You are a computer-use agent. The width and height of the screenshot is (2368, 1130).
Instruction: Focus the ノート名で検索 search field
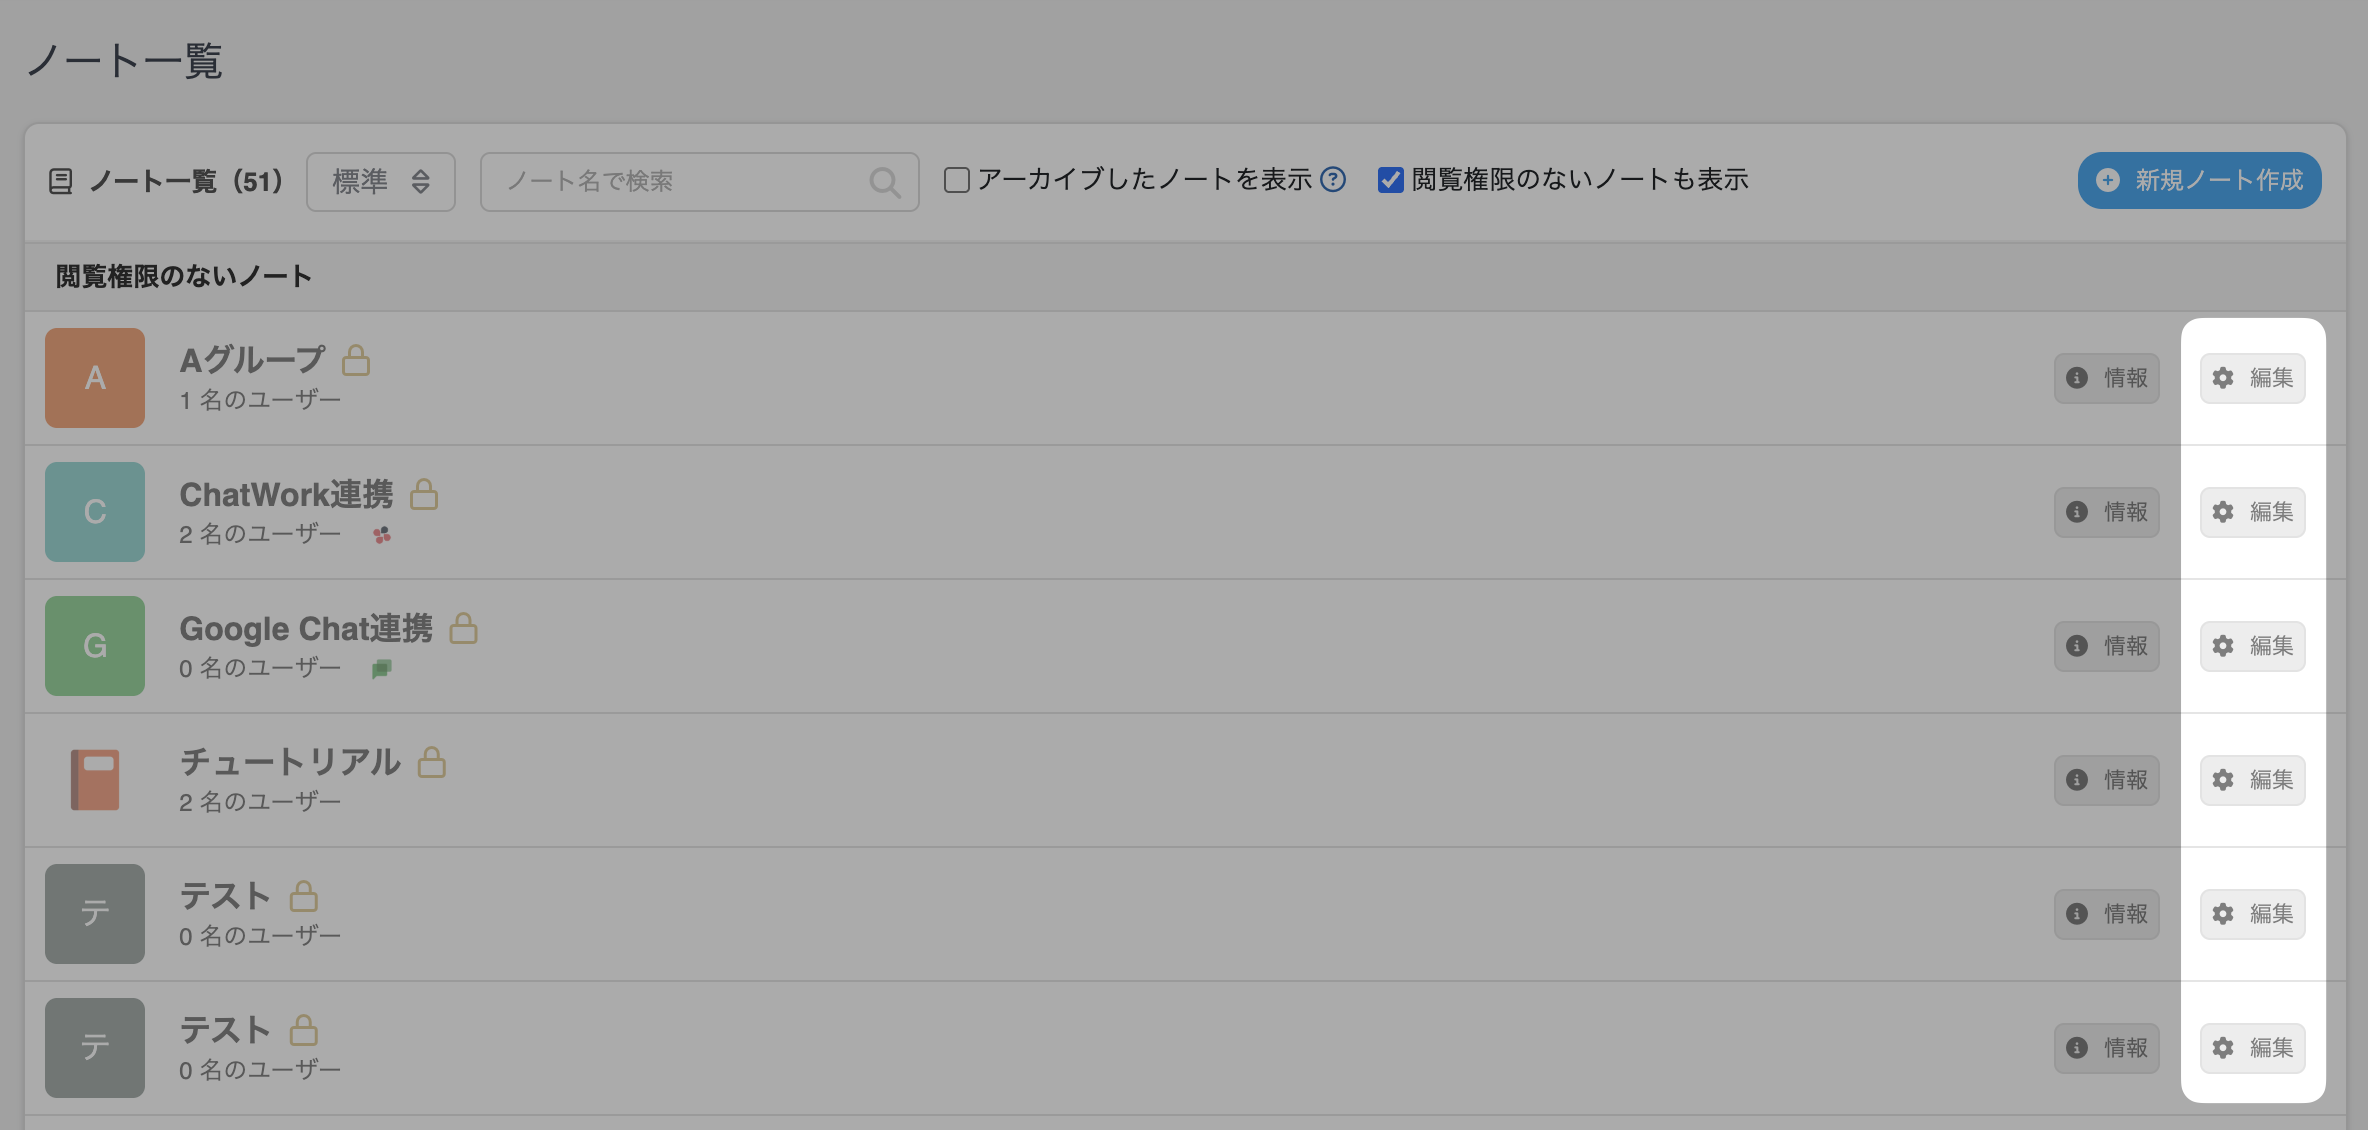(680, 182)
